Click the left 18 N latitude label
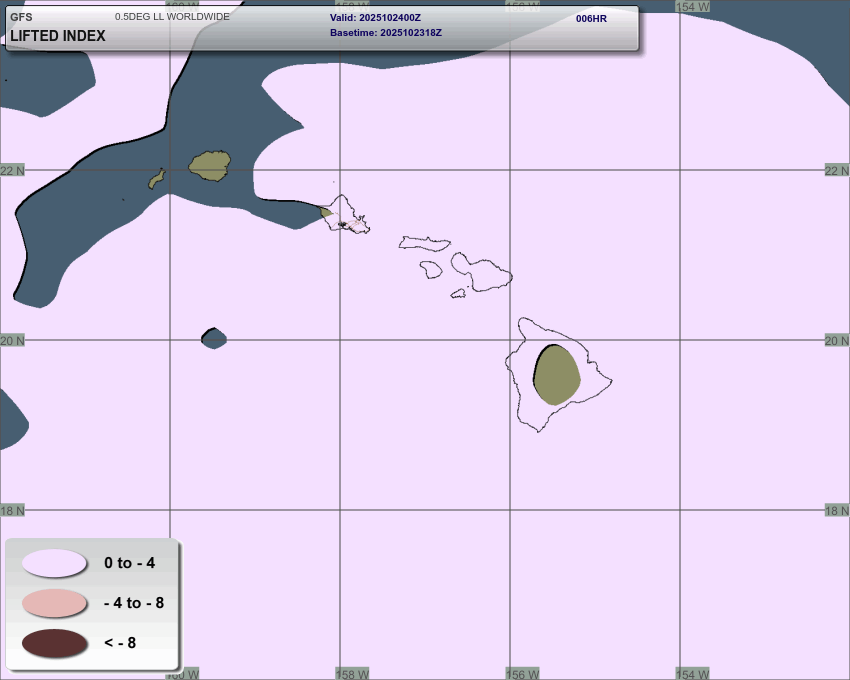850x680 pixels. (x=12, y=510)
